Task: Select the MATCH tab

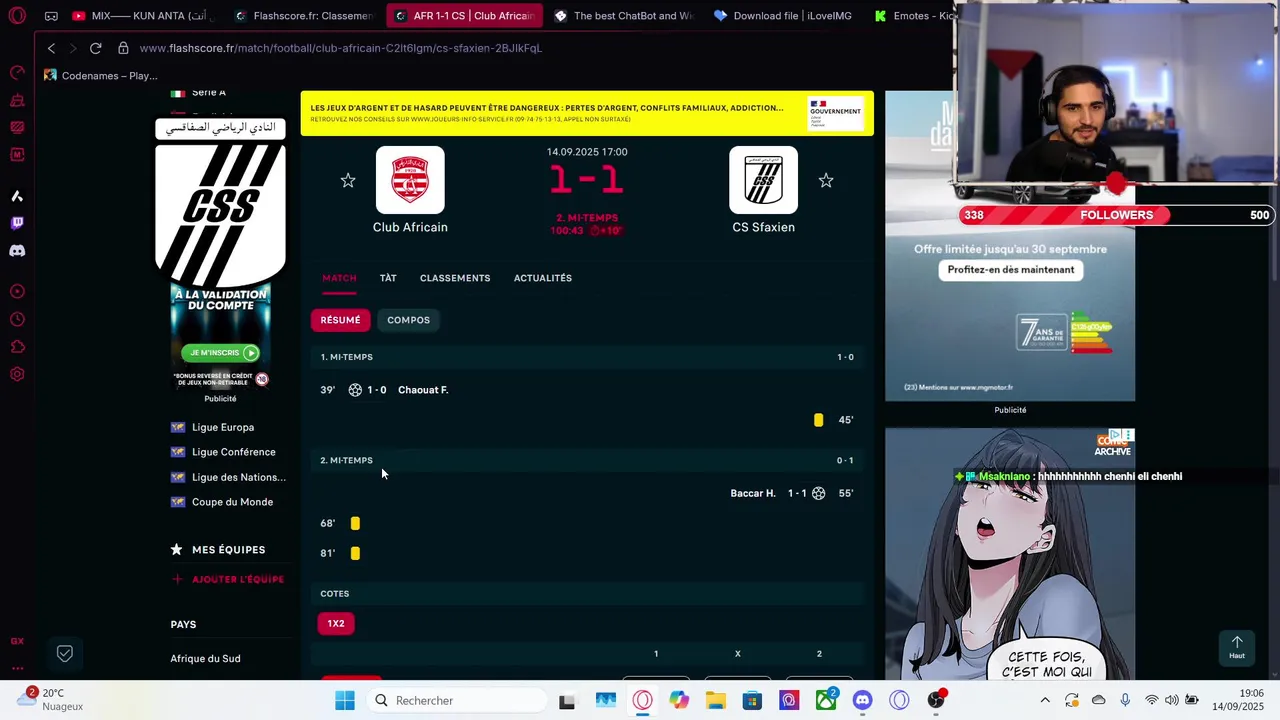Action: coord(339,278)
